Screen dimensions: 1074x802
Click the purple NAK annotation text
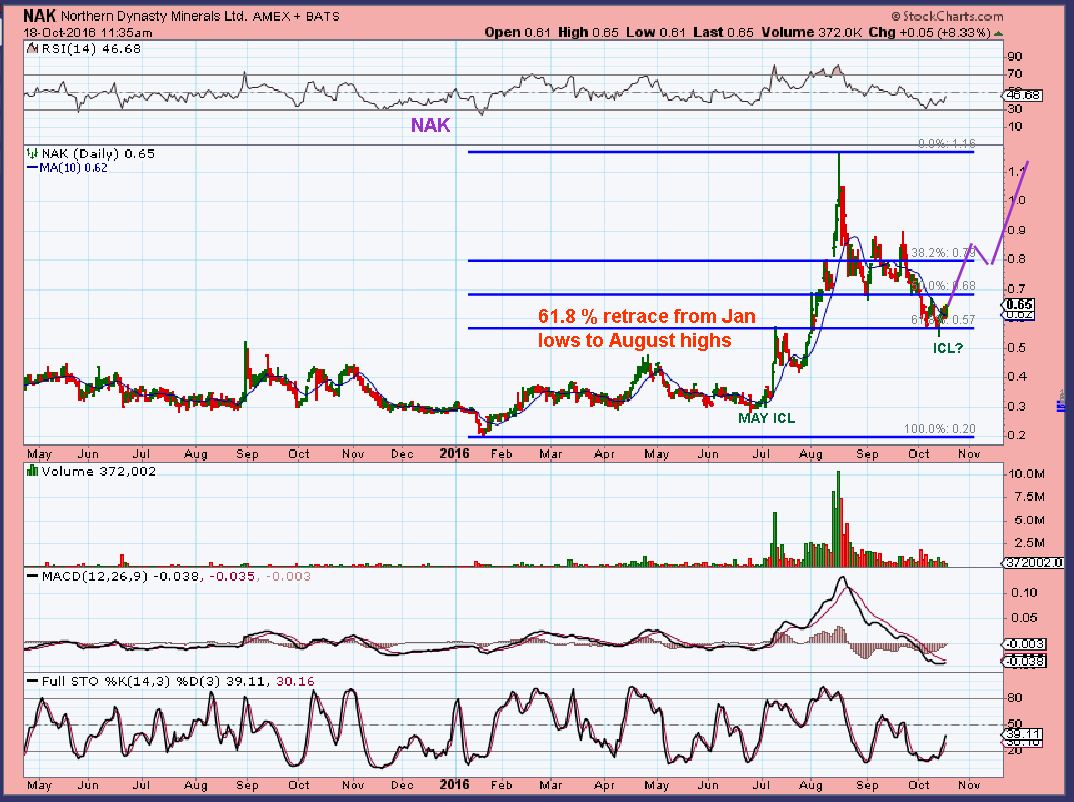(430, 125)
